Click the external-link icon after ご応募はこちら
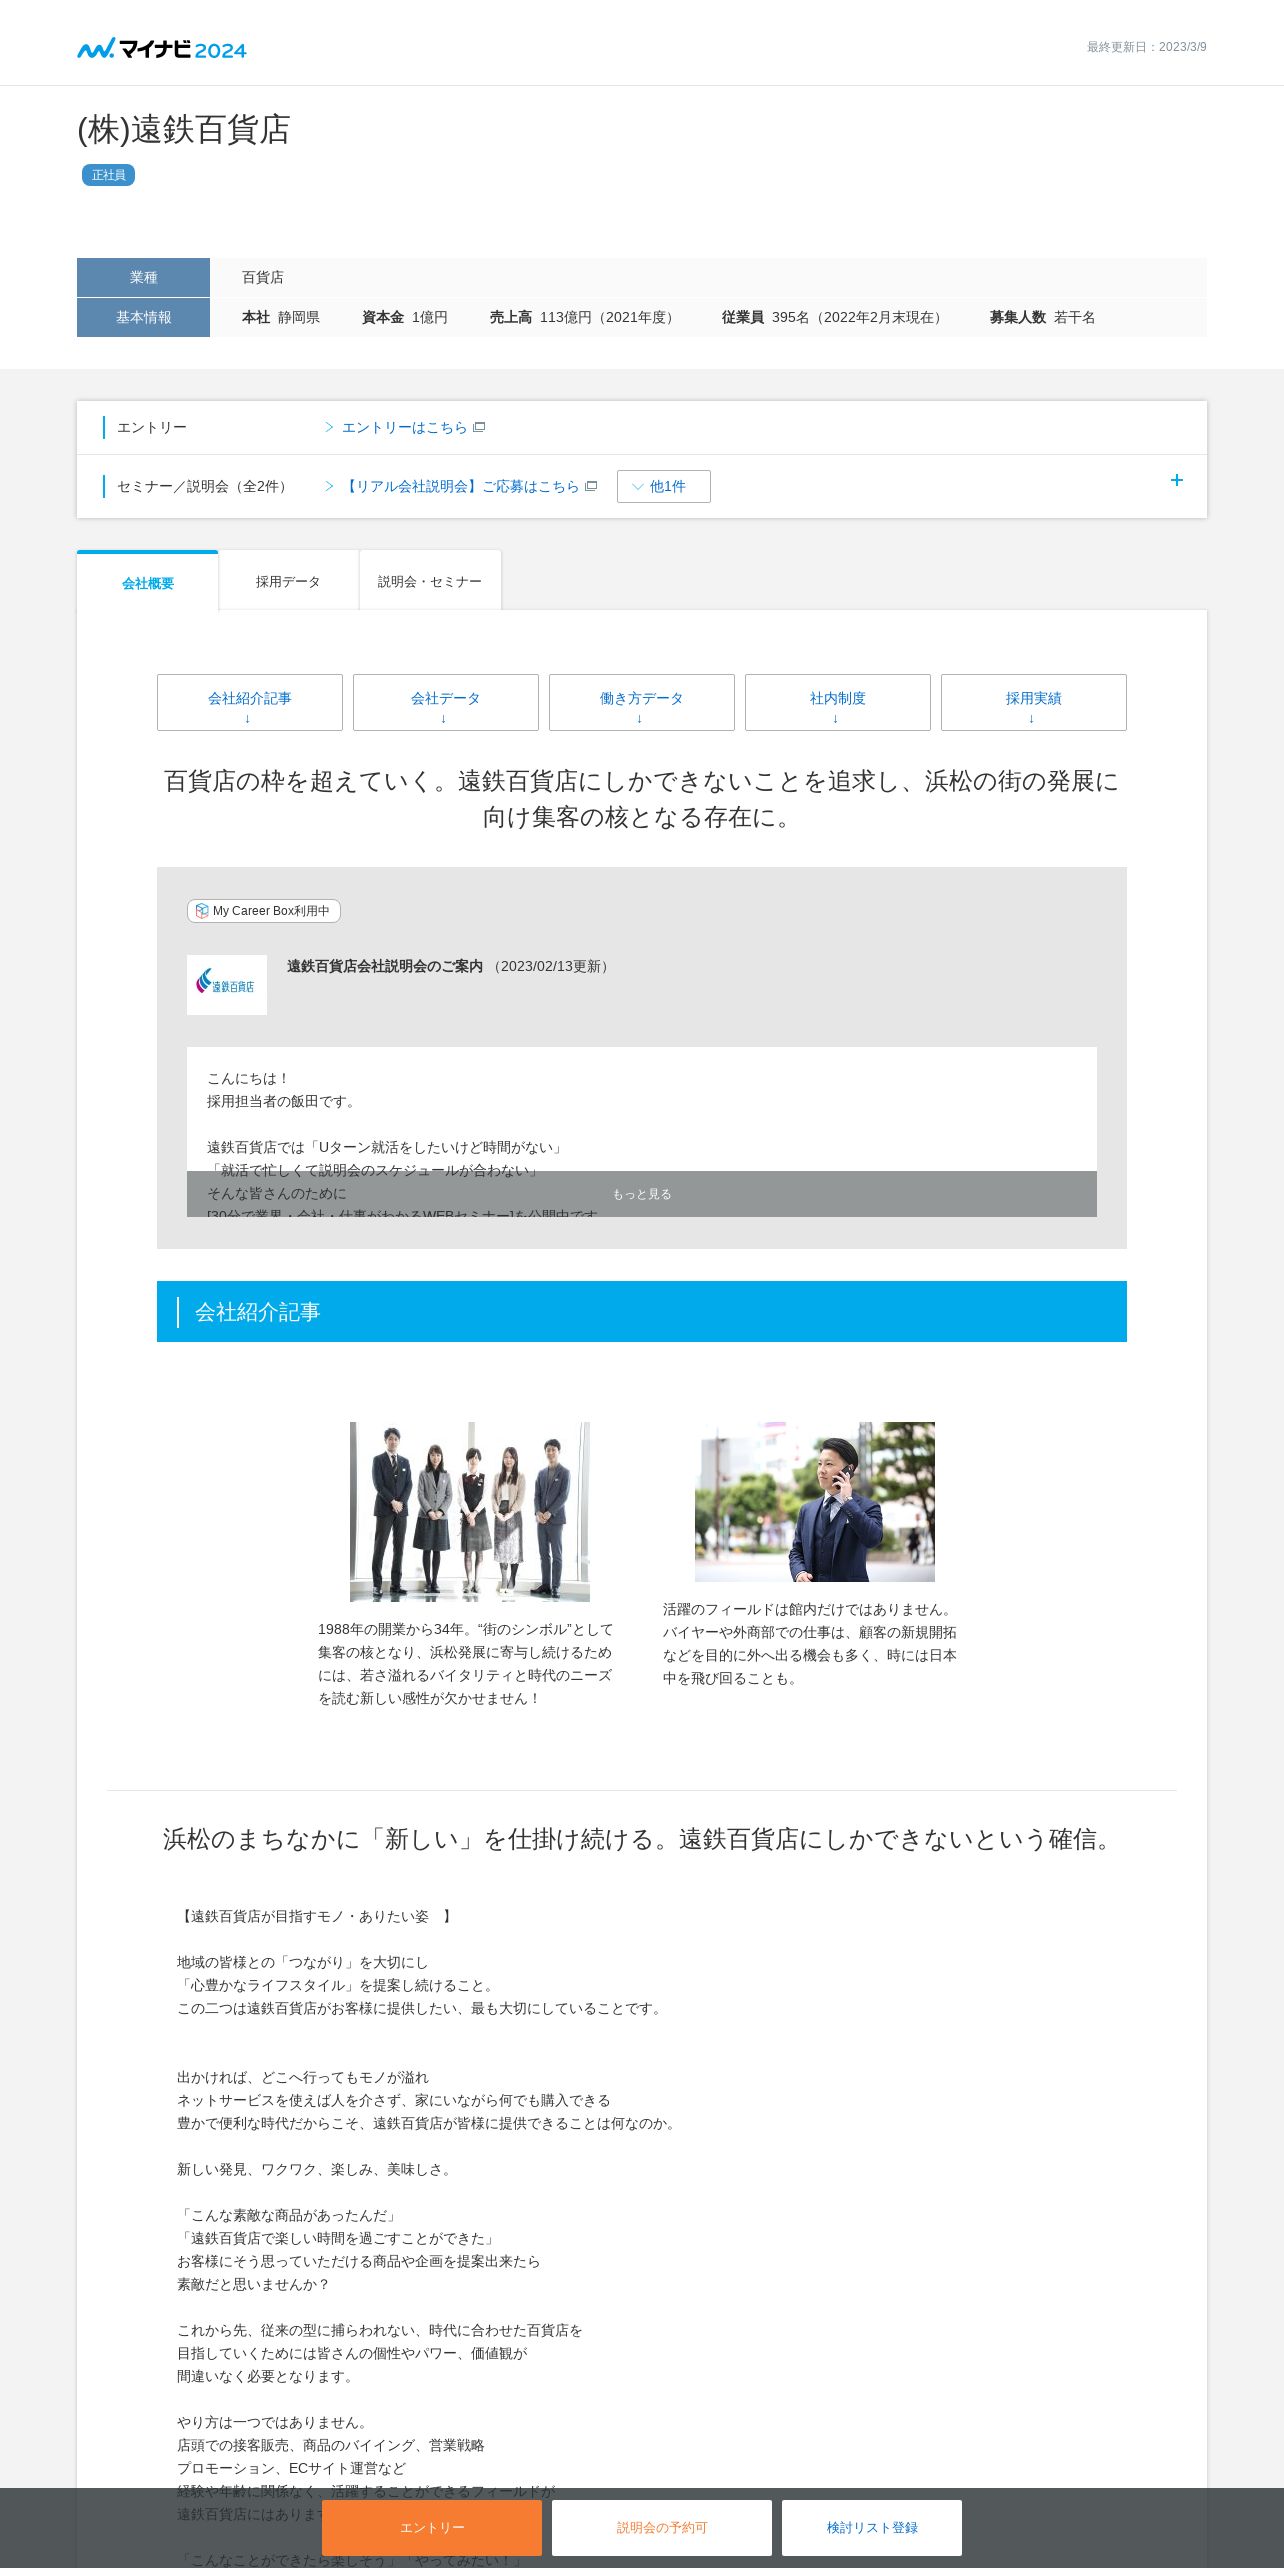1284x2568 pixels. (591, 487)
